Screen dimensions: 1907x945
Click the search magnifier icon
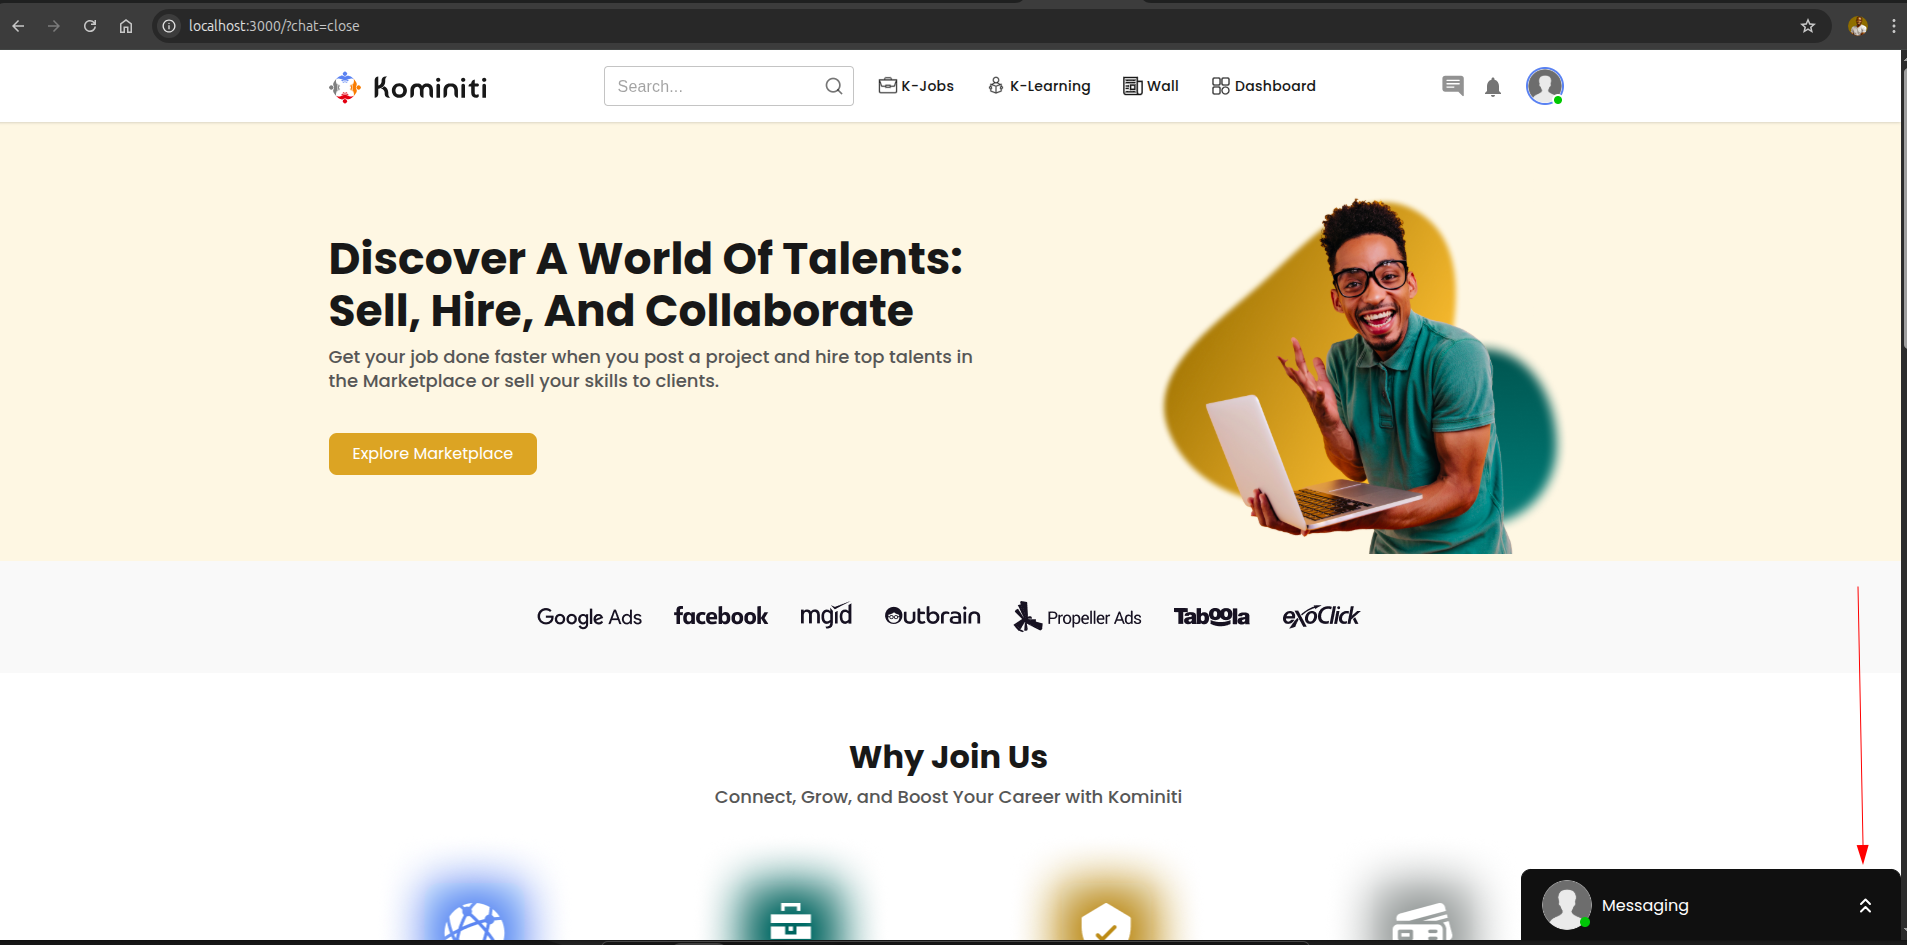[834, 86]
